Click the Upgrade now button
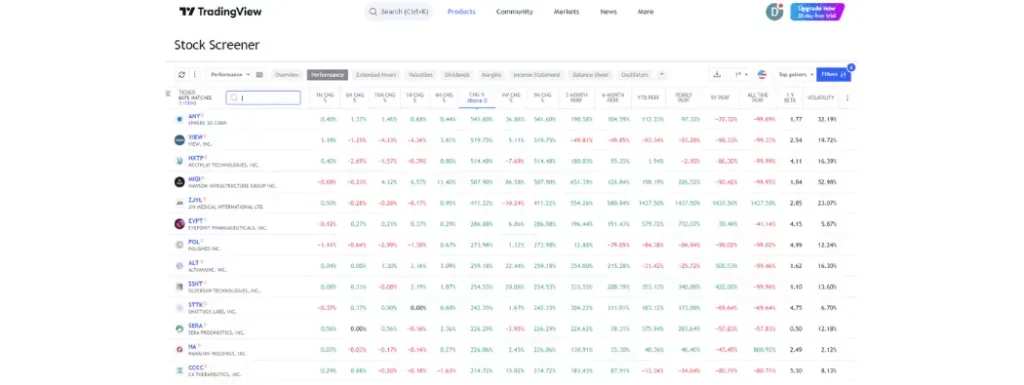 [817, 12]
